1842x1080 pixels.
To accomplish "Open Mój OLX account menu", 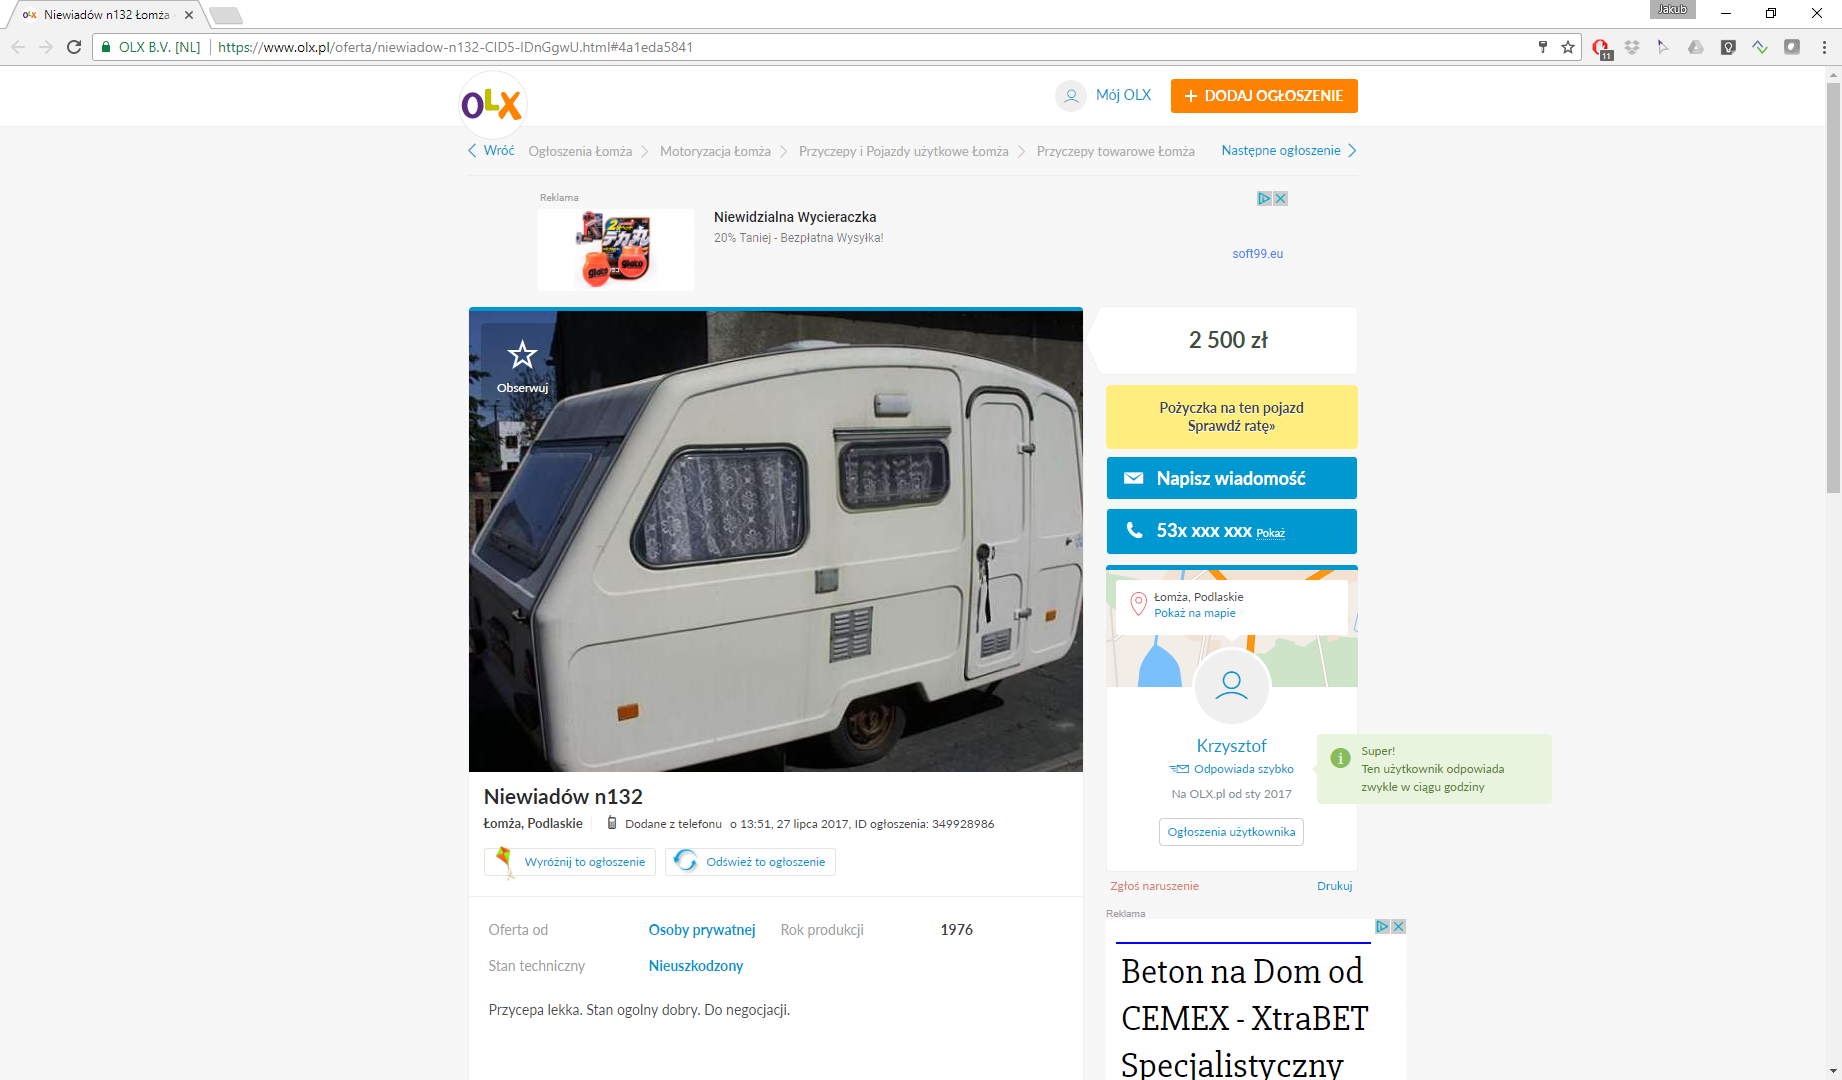I will [x=1103, y=95].
